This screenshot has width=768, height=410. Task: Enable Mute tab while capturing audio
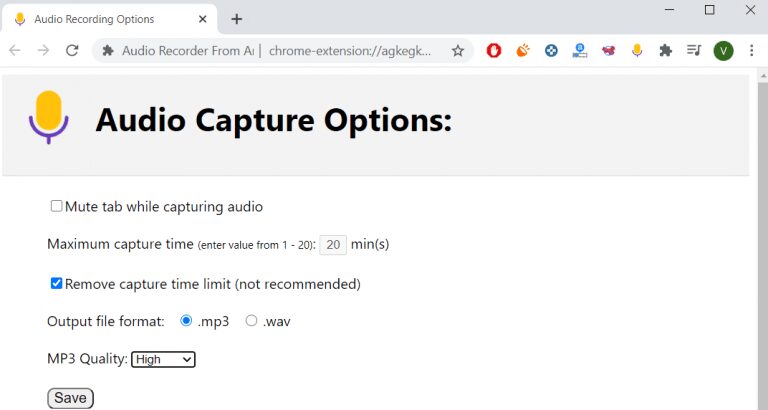pos(56,206)
